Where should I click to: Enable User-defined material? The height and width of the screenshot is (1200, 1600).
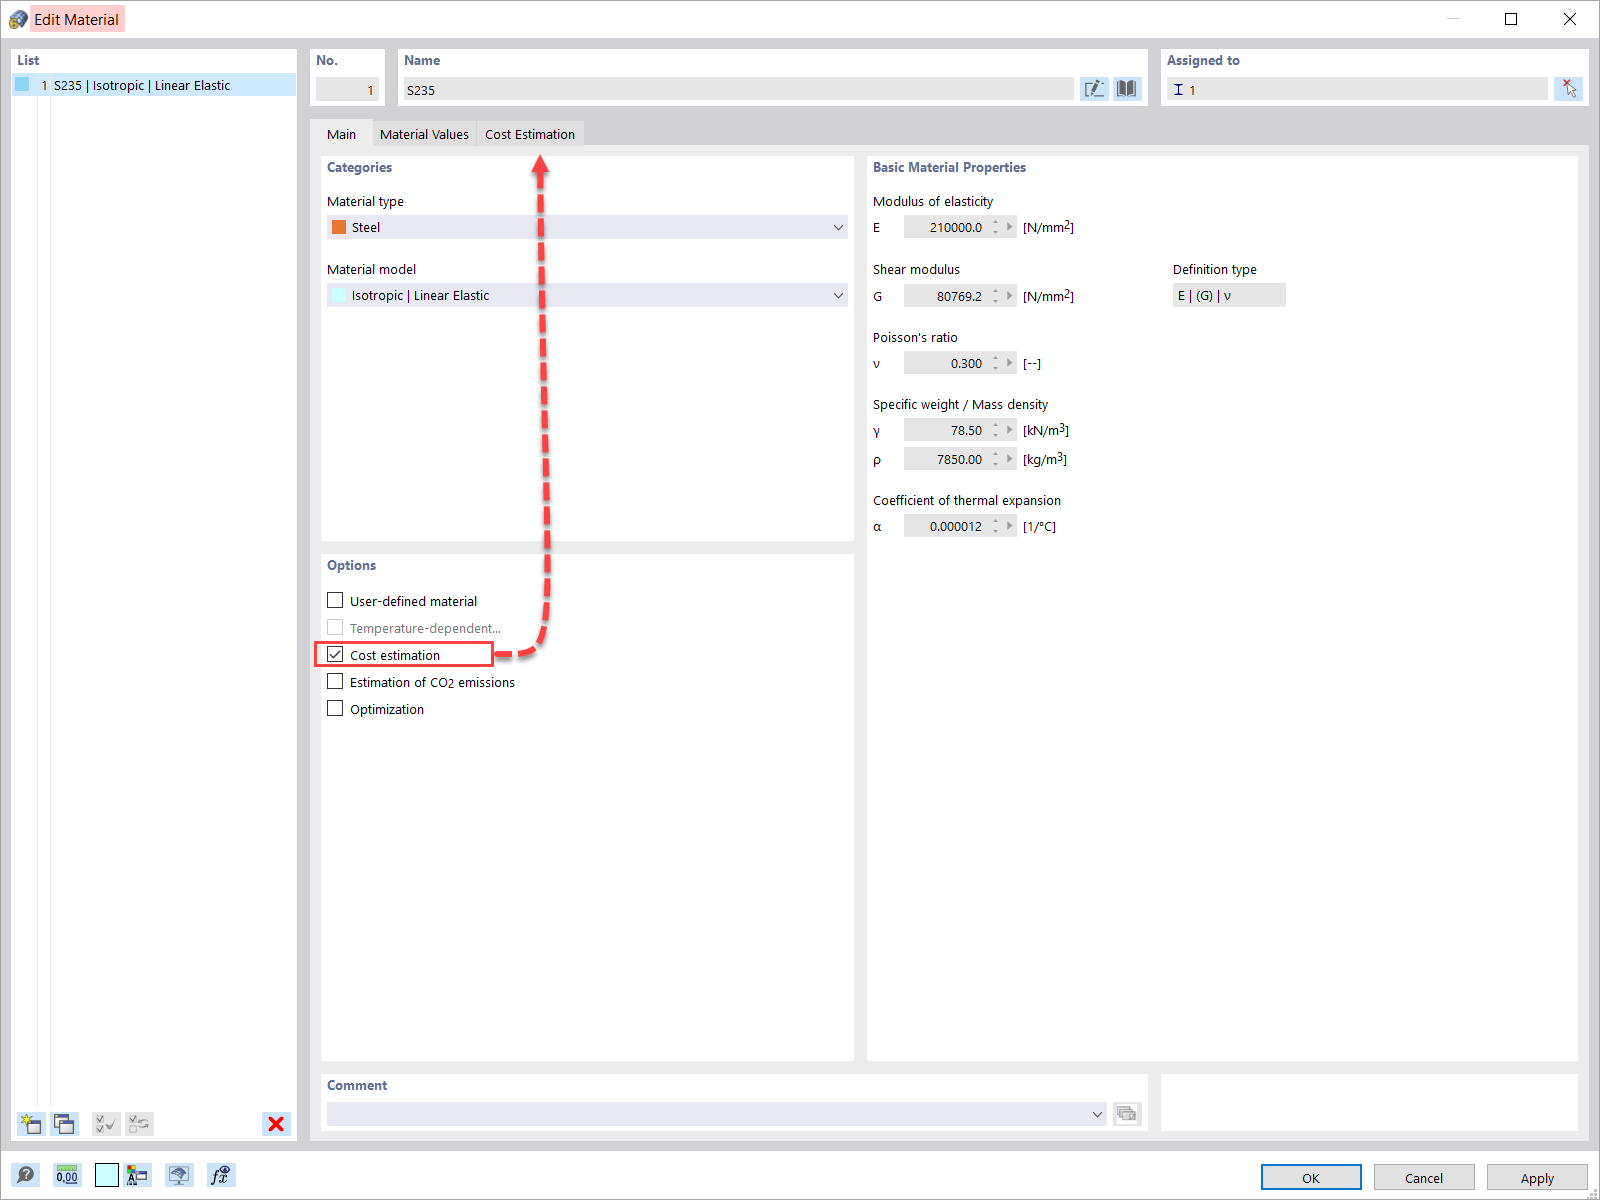335,600
